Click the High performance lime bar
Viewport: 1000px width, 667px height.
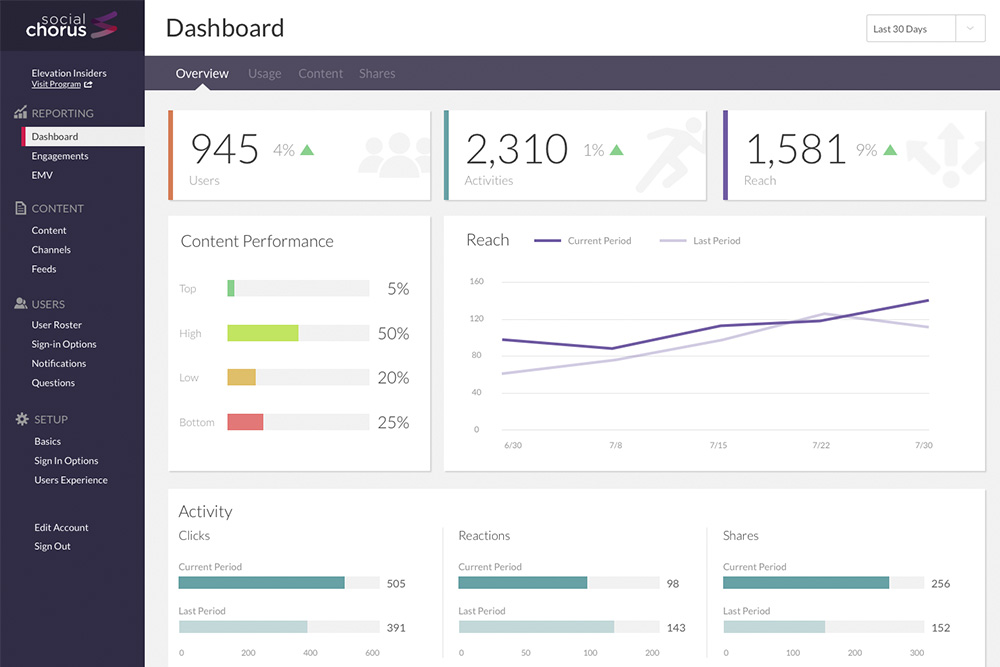[263, 333]
